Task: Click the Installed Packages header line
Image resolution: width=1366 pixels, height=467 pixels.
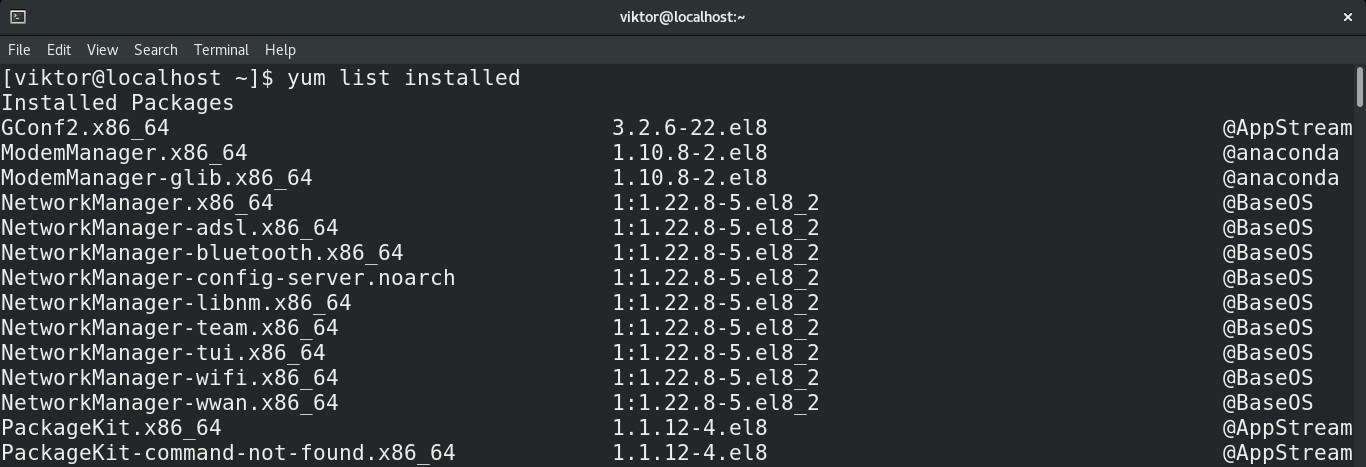Action: tap(117, 103)
